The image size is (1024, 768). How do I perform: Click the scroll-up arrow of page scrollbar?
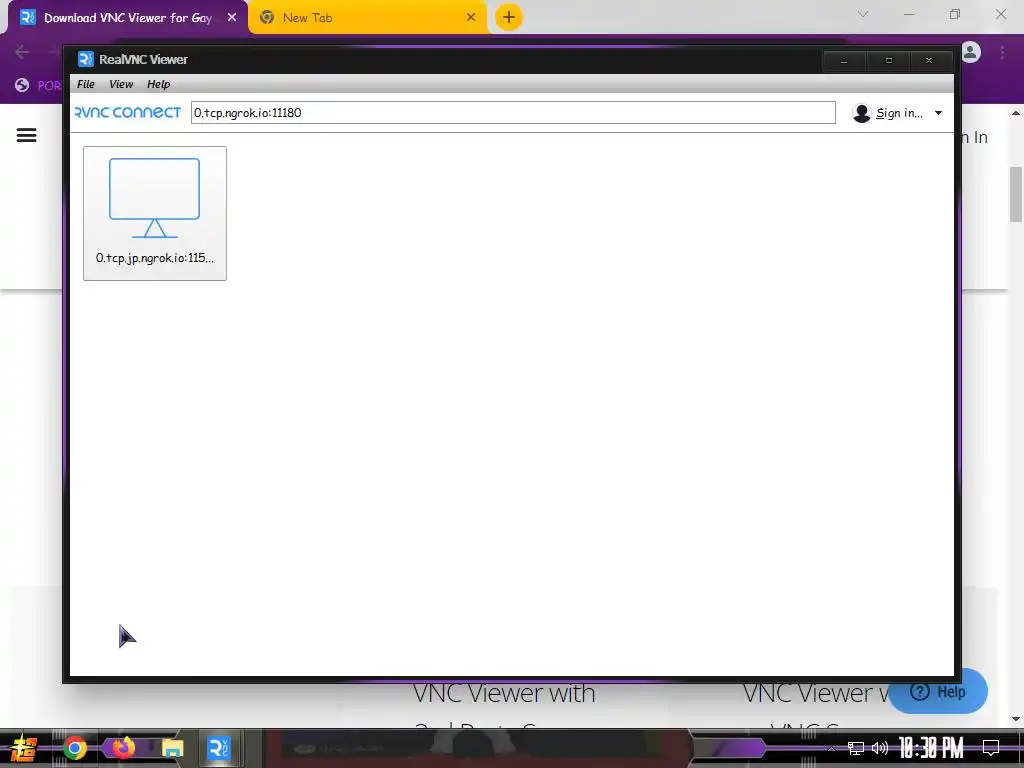1016,114
